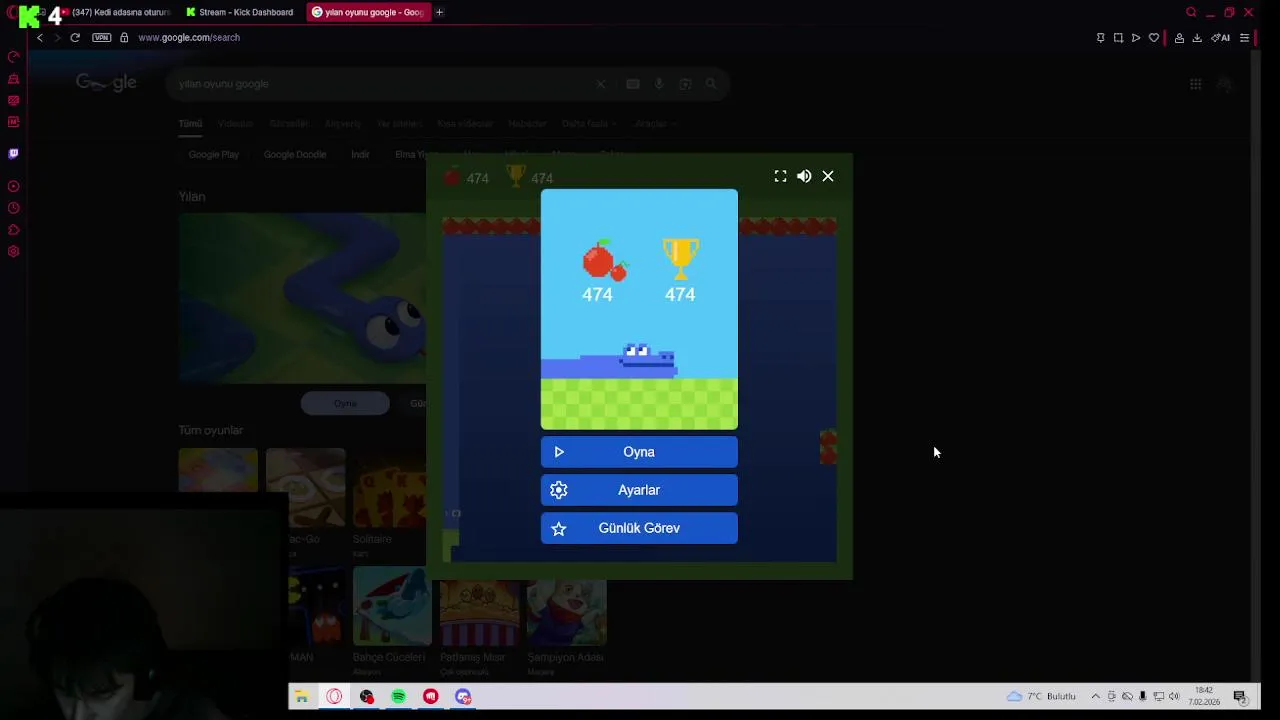Screen dimensions: 1280x720
Task: Open a new browser tab
Action: click(439, 12)
